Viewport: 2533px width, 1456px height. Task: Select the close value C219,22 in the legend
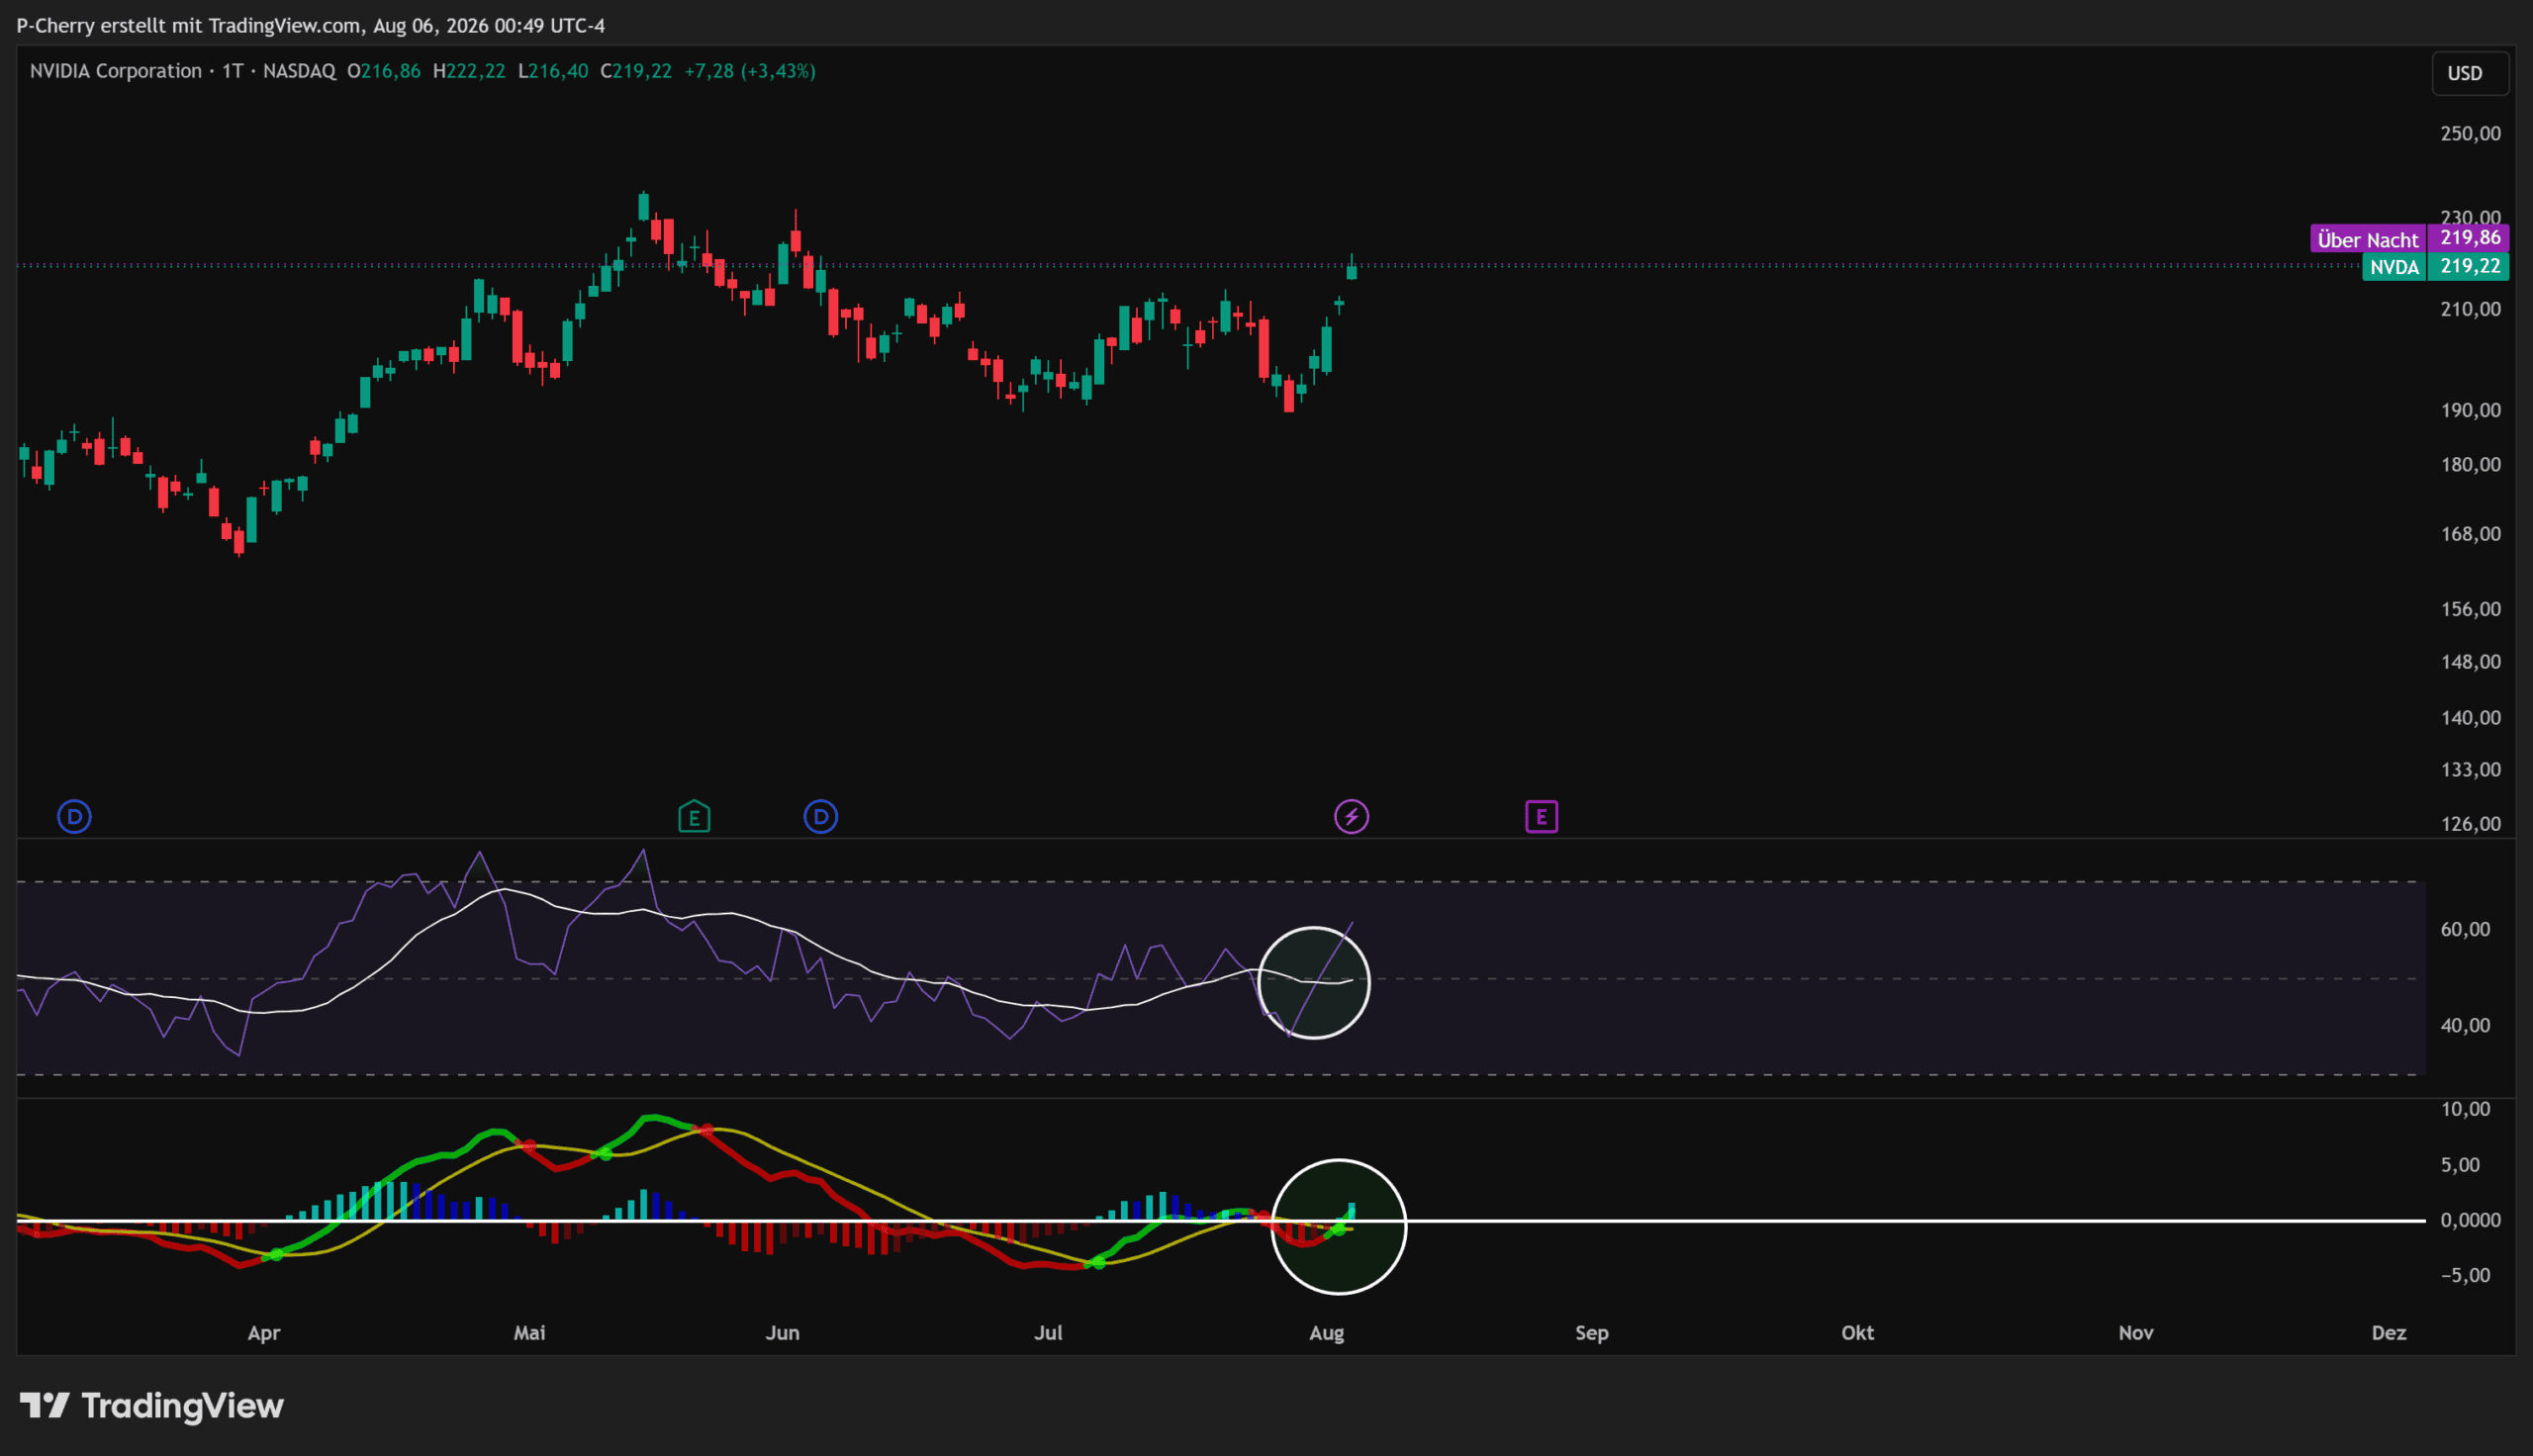(636, 71)
